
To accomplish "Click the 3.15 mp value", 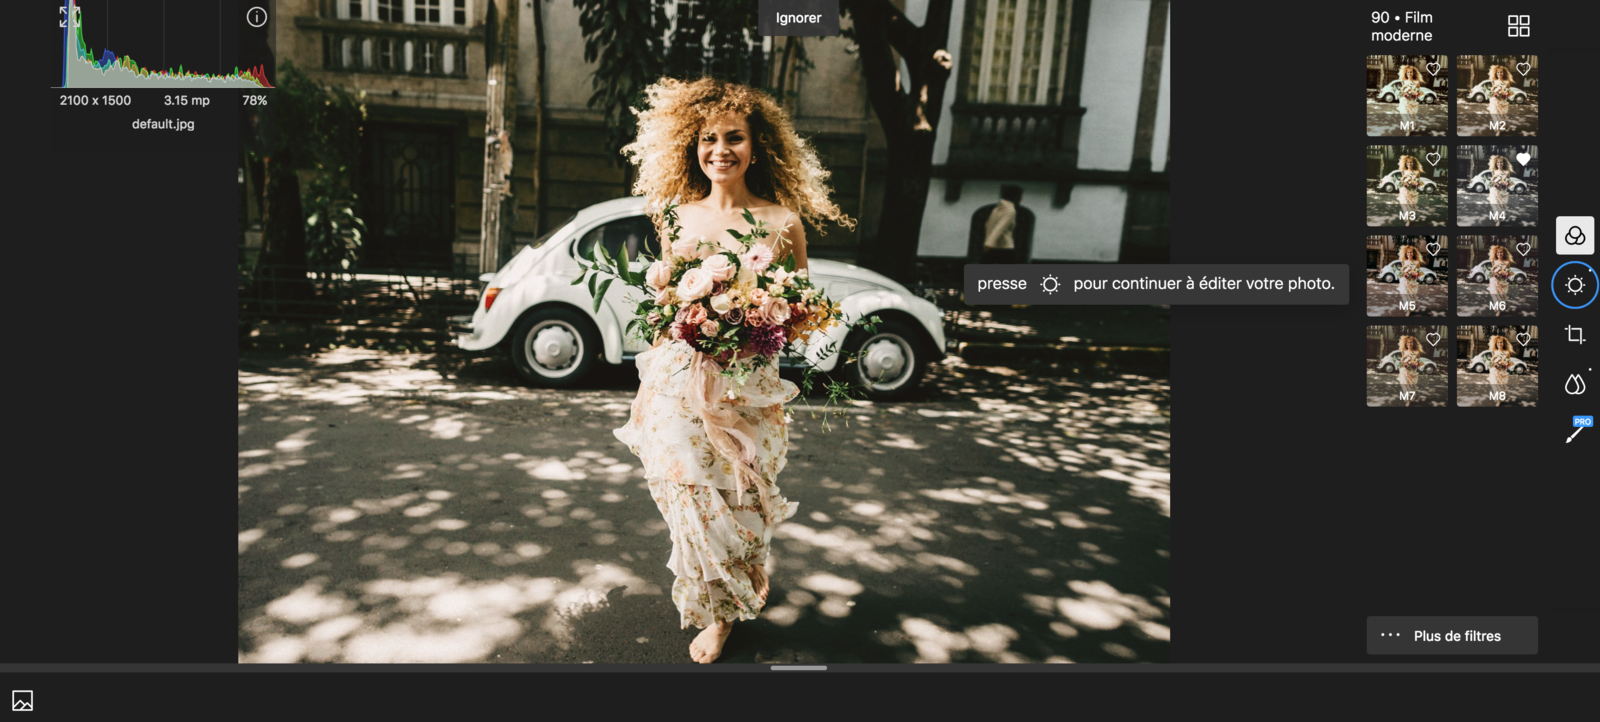I will pos(187,100).
